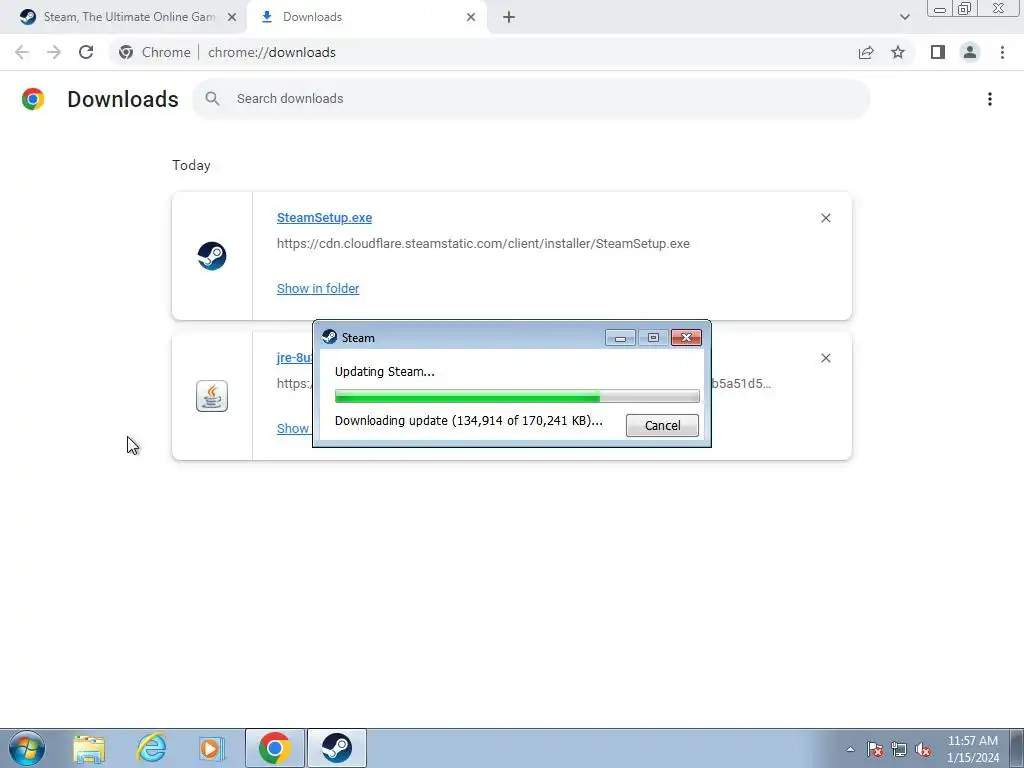Click the Today date heading

pyautogui.click(x=191, y=165)
